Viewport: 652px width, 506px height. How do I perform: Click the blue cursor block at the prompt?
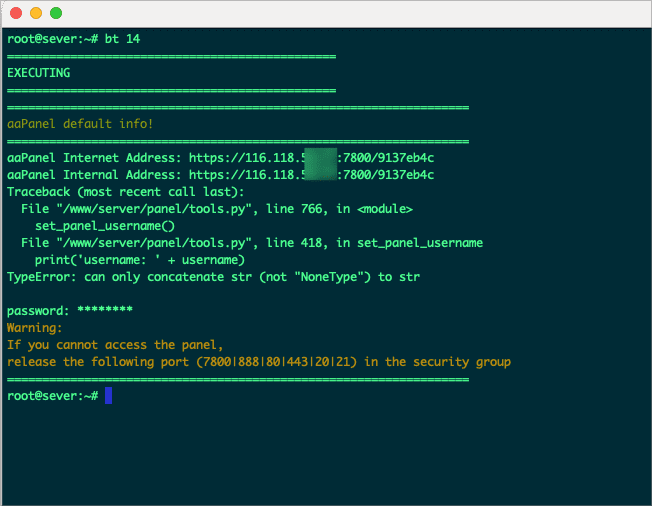click(x=108, y=396)
